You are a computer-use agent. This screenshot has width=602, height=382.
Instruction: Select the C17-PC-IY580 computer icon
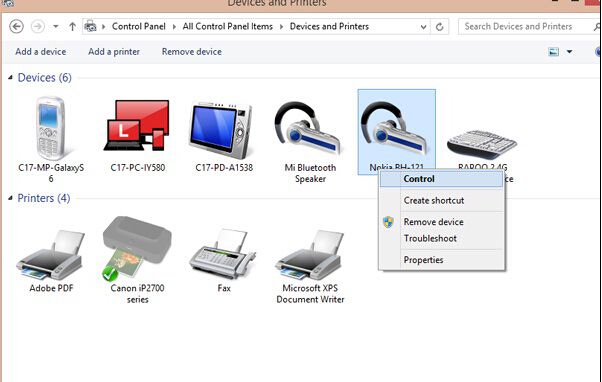coord(137,126)
